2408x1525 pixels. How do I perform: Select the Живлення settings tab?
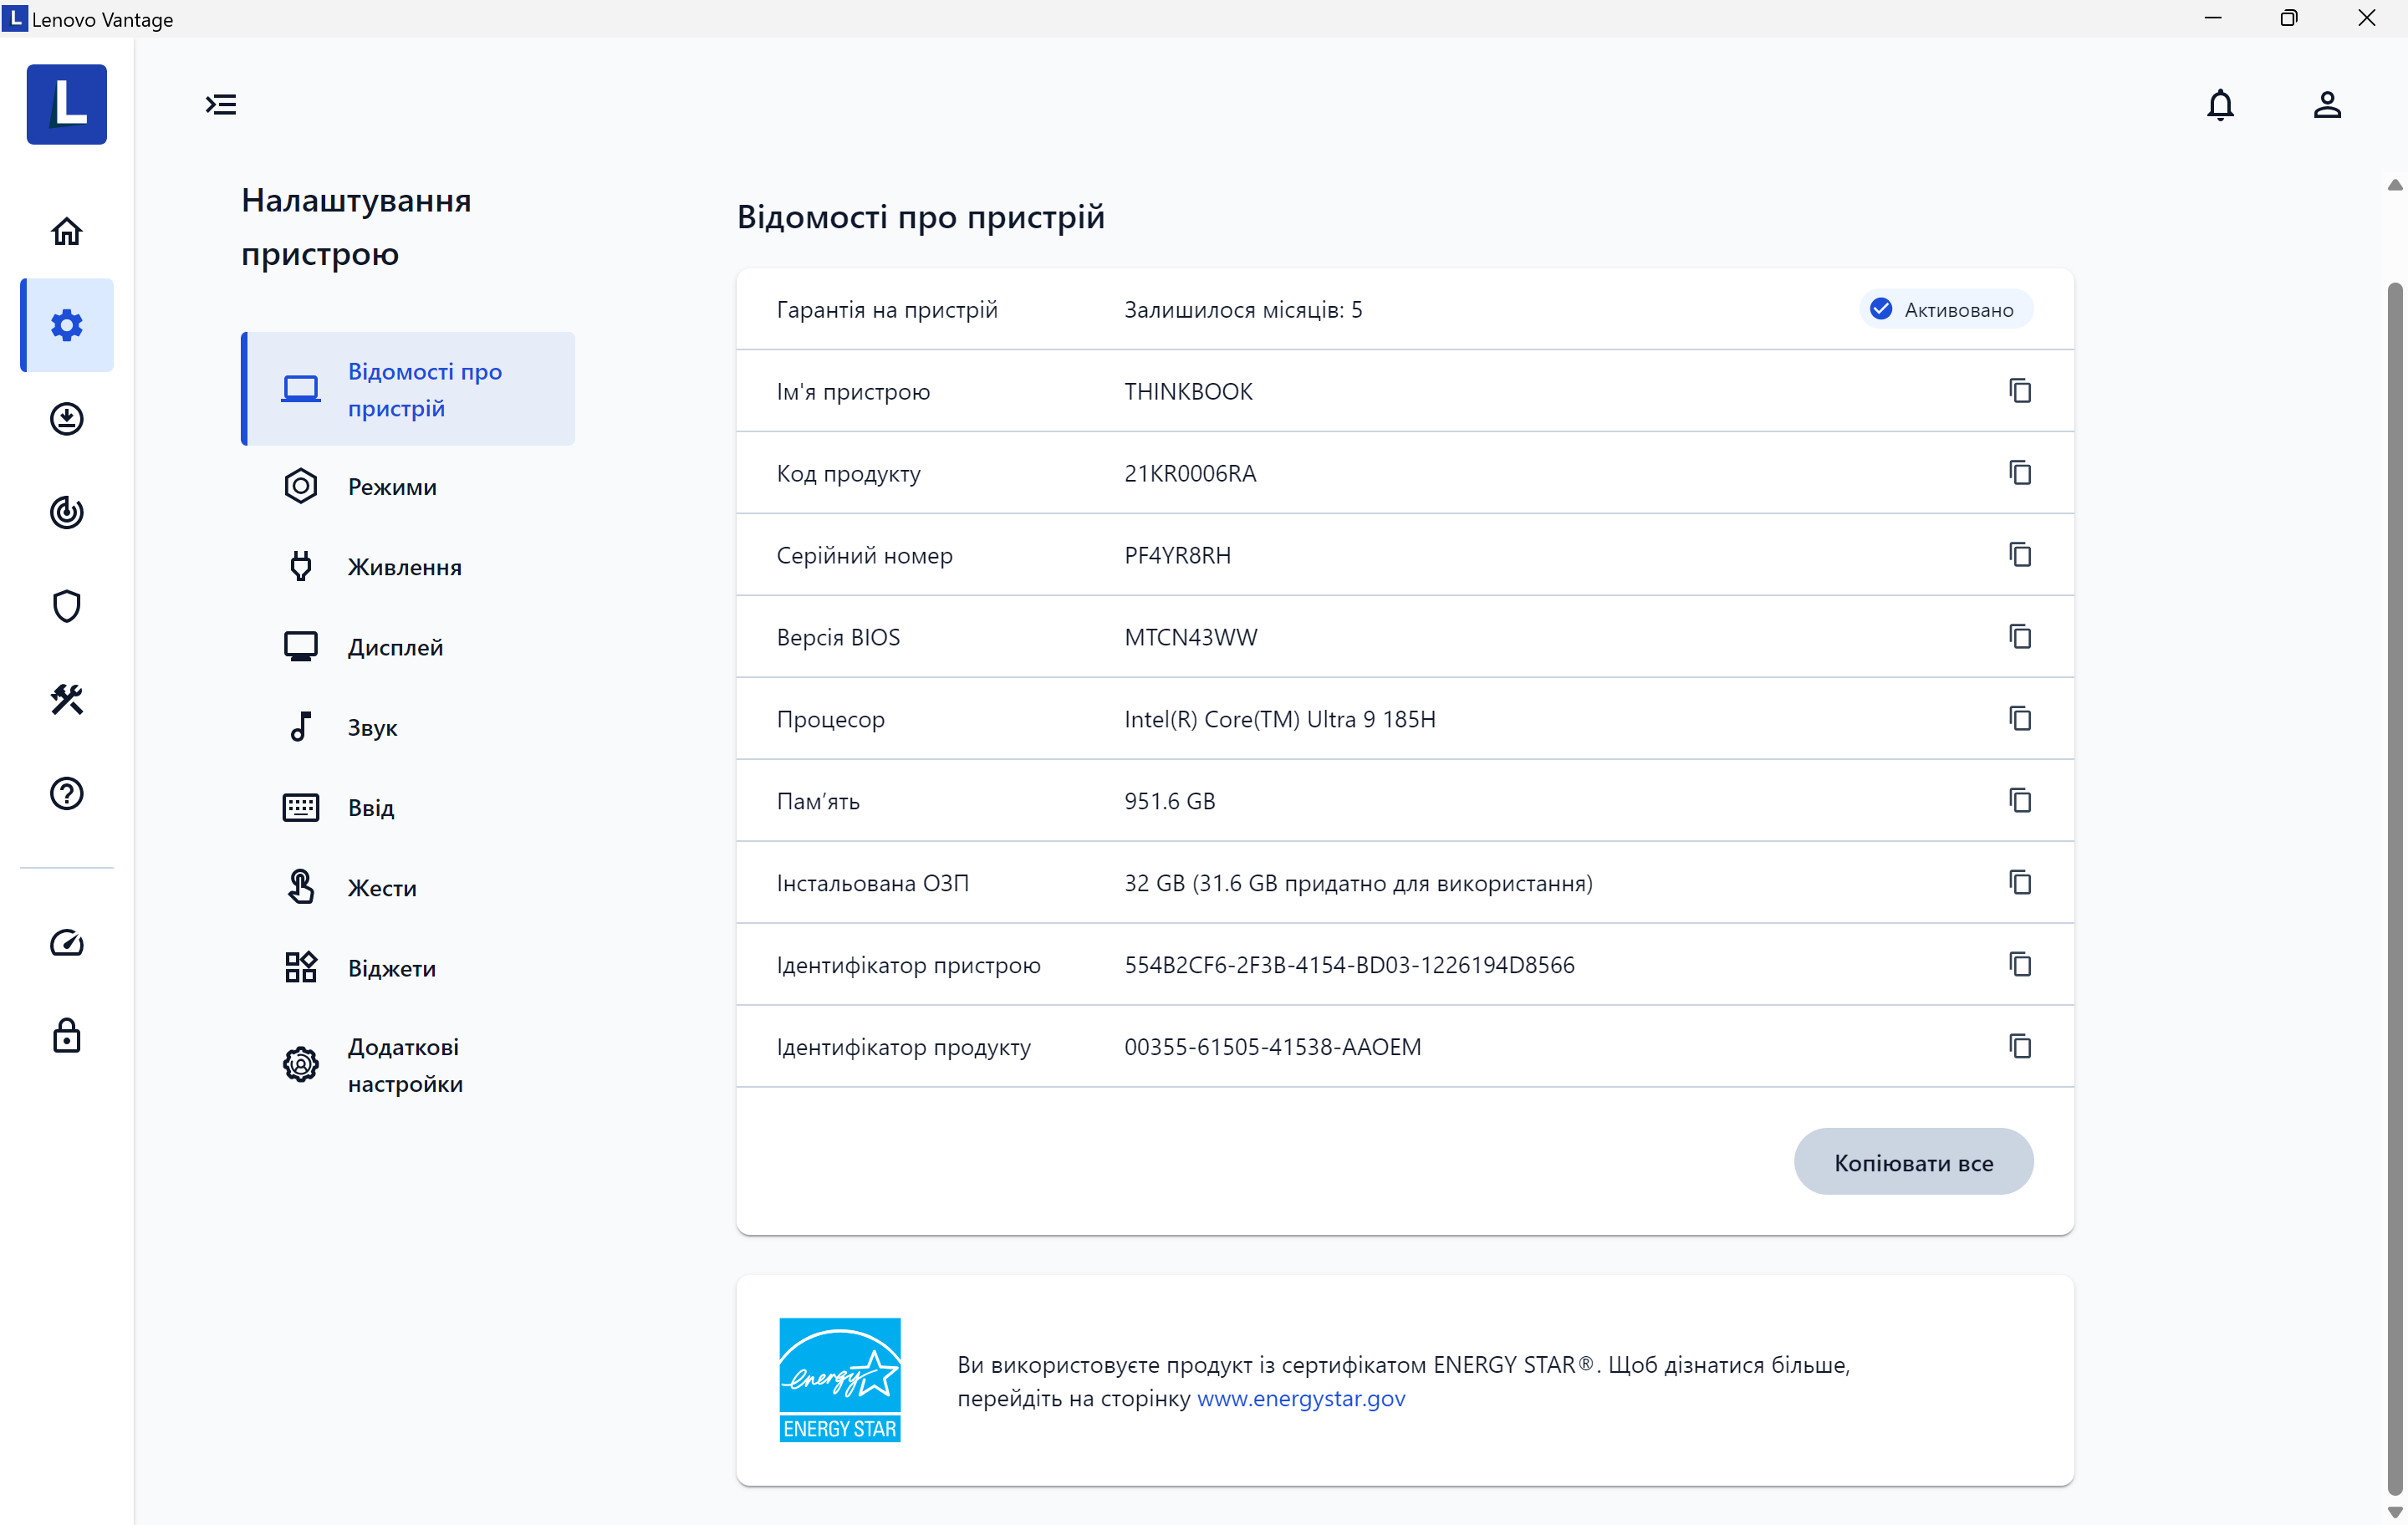pyautogui.click(x=404, y=567)
